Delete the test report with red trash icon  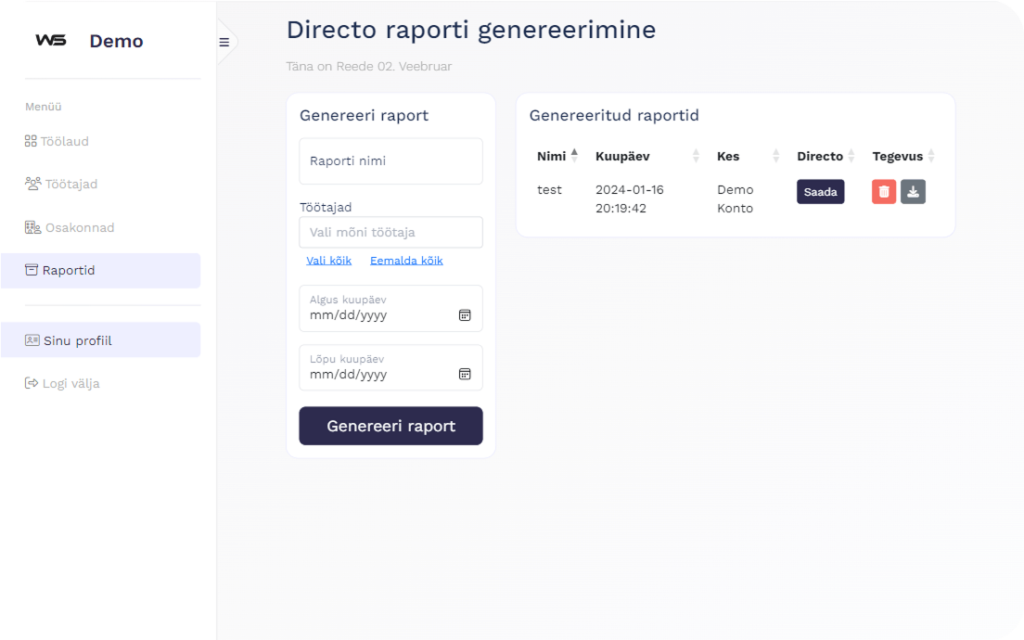pos(884,192)
